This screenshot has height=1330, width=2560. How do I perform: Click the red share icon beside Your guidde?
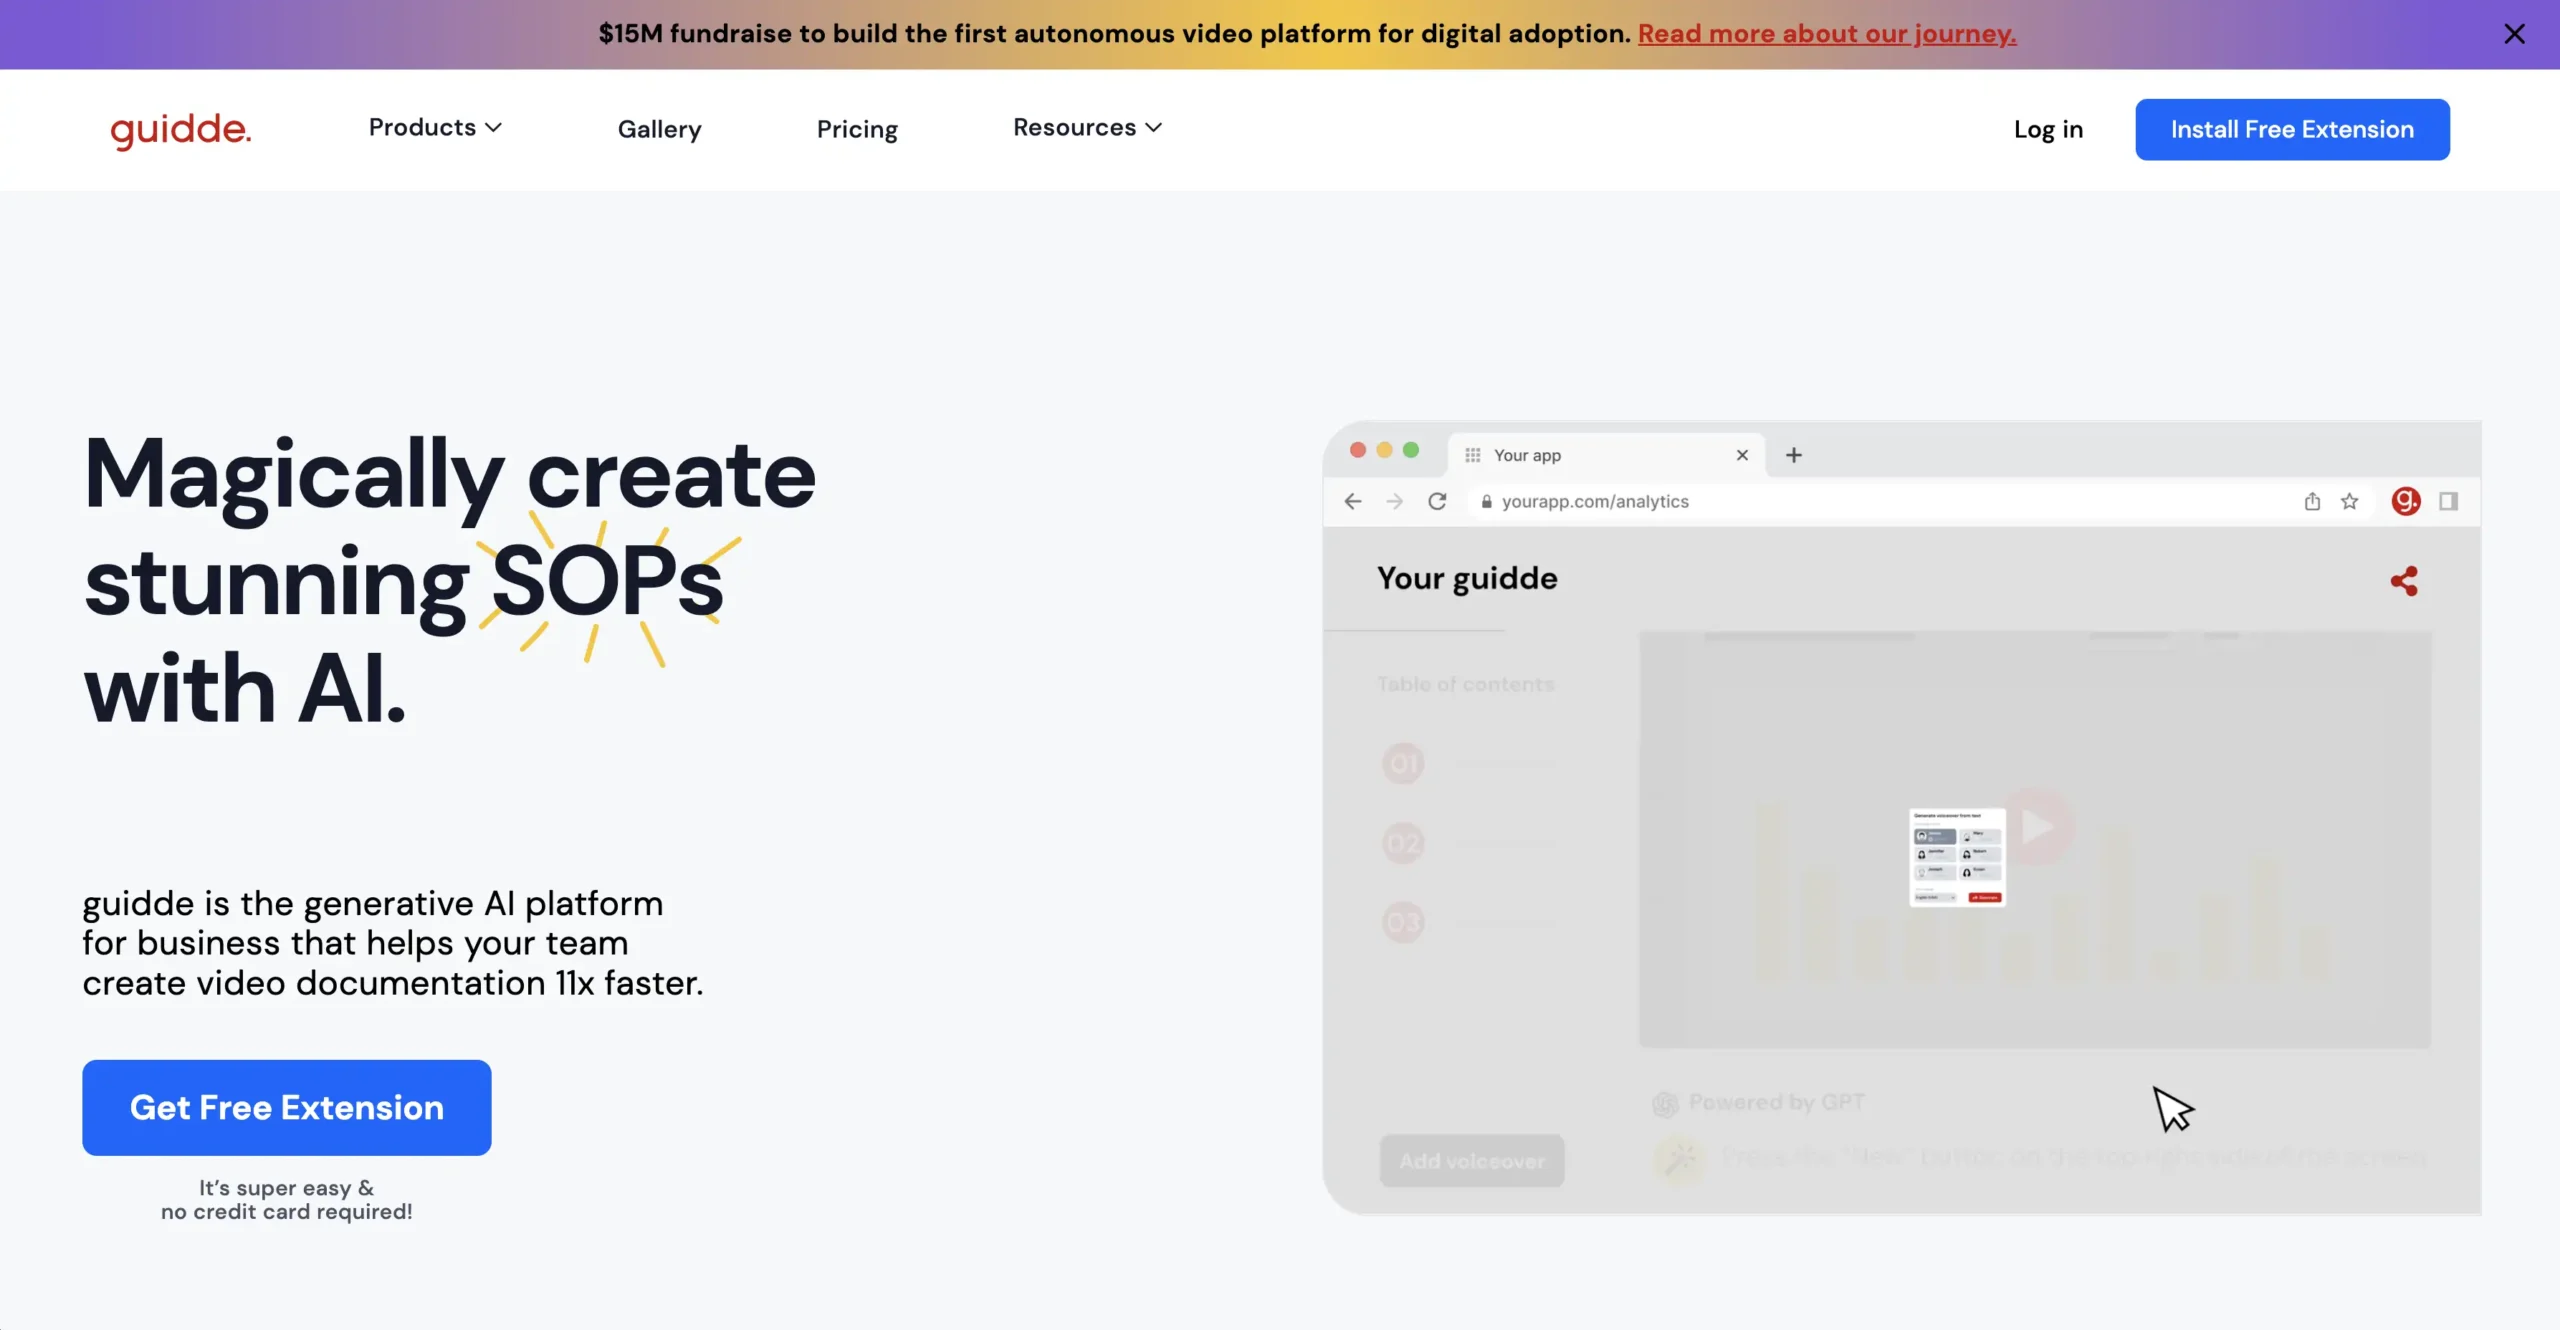tap(2404, 581)
